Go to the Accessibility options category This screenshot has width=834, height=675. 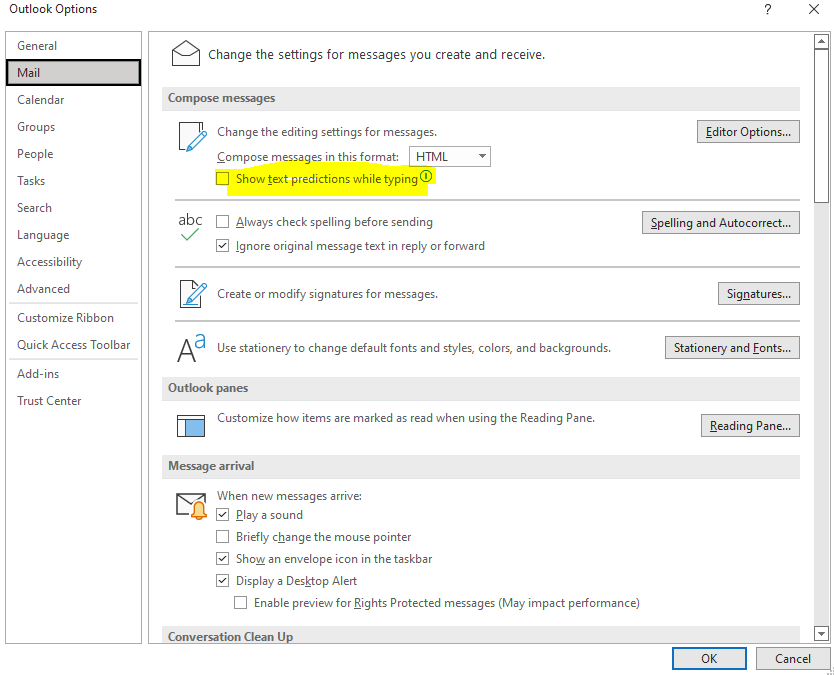[73, 262]
